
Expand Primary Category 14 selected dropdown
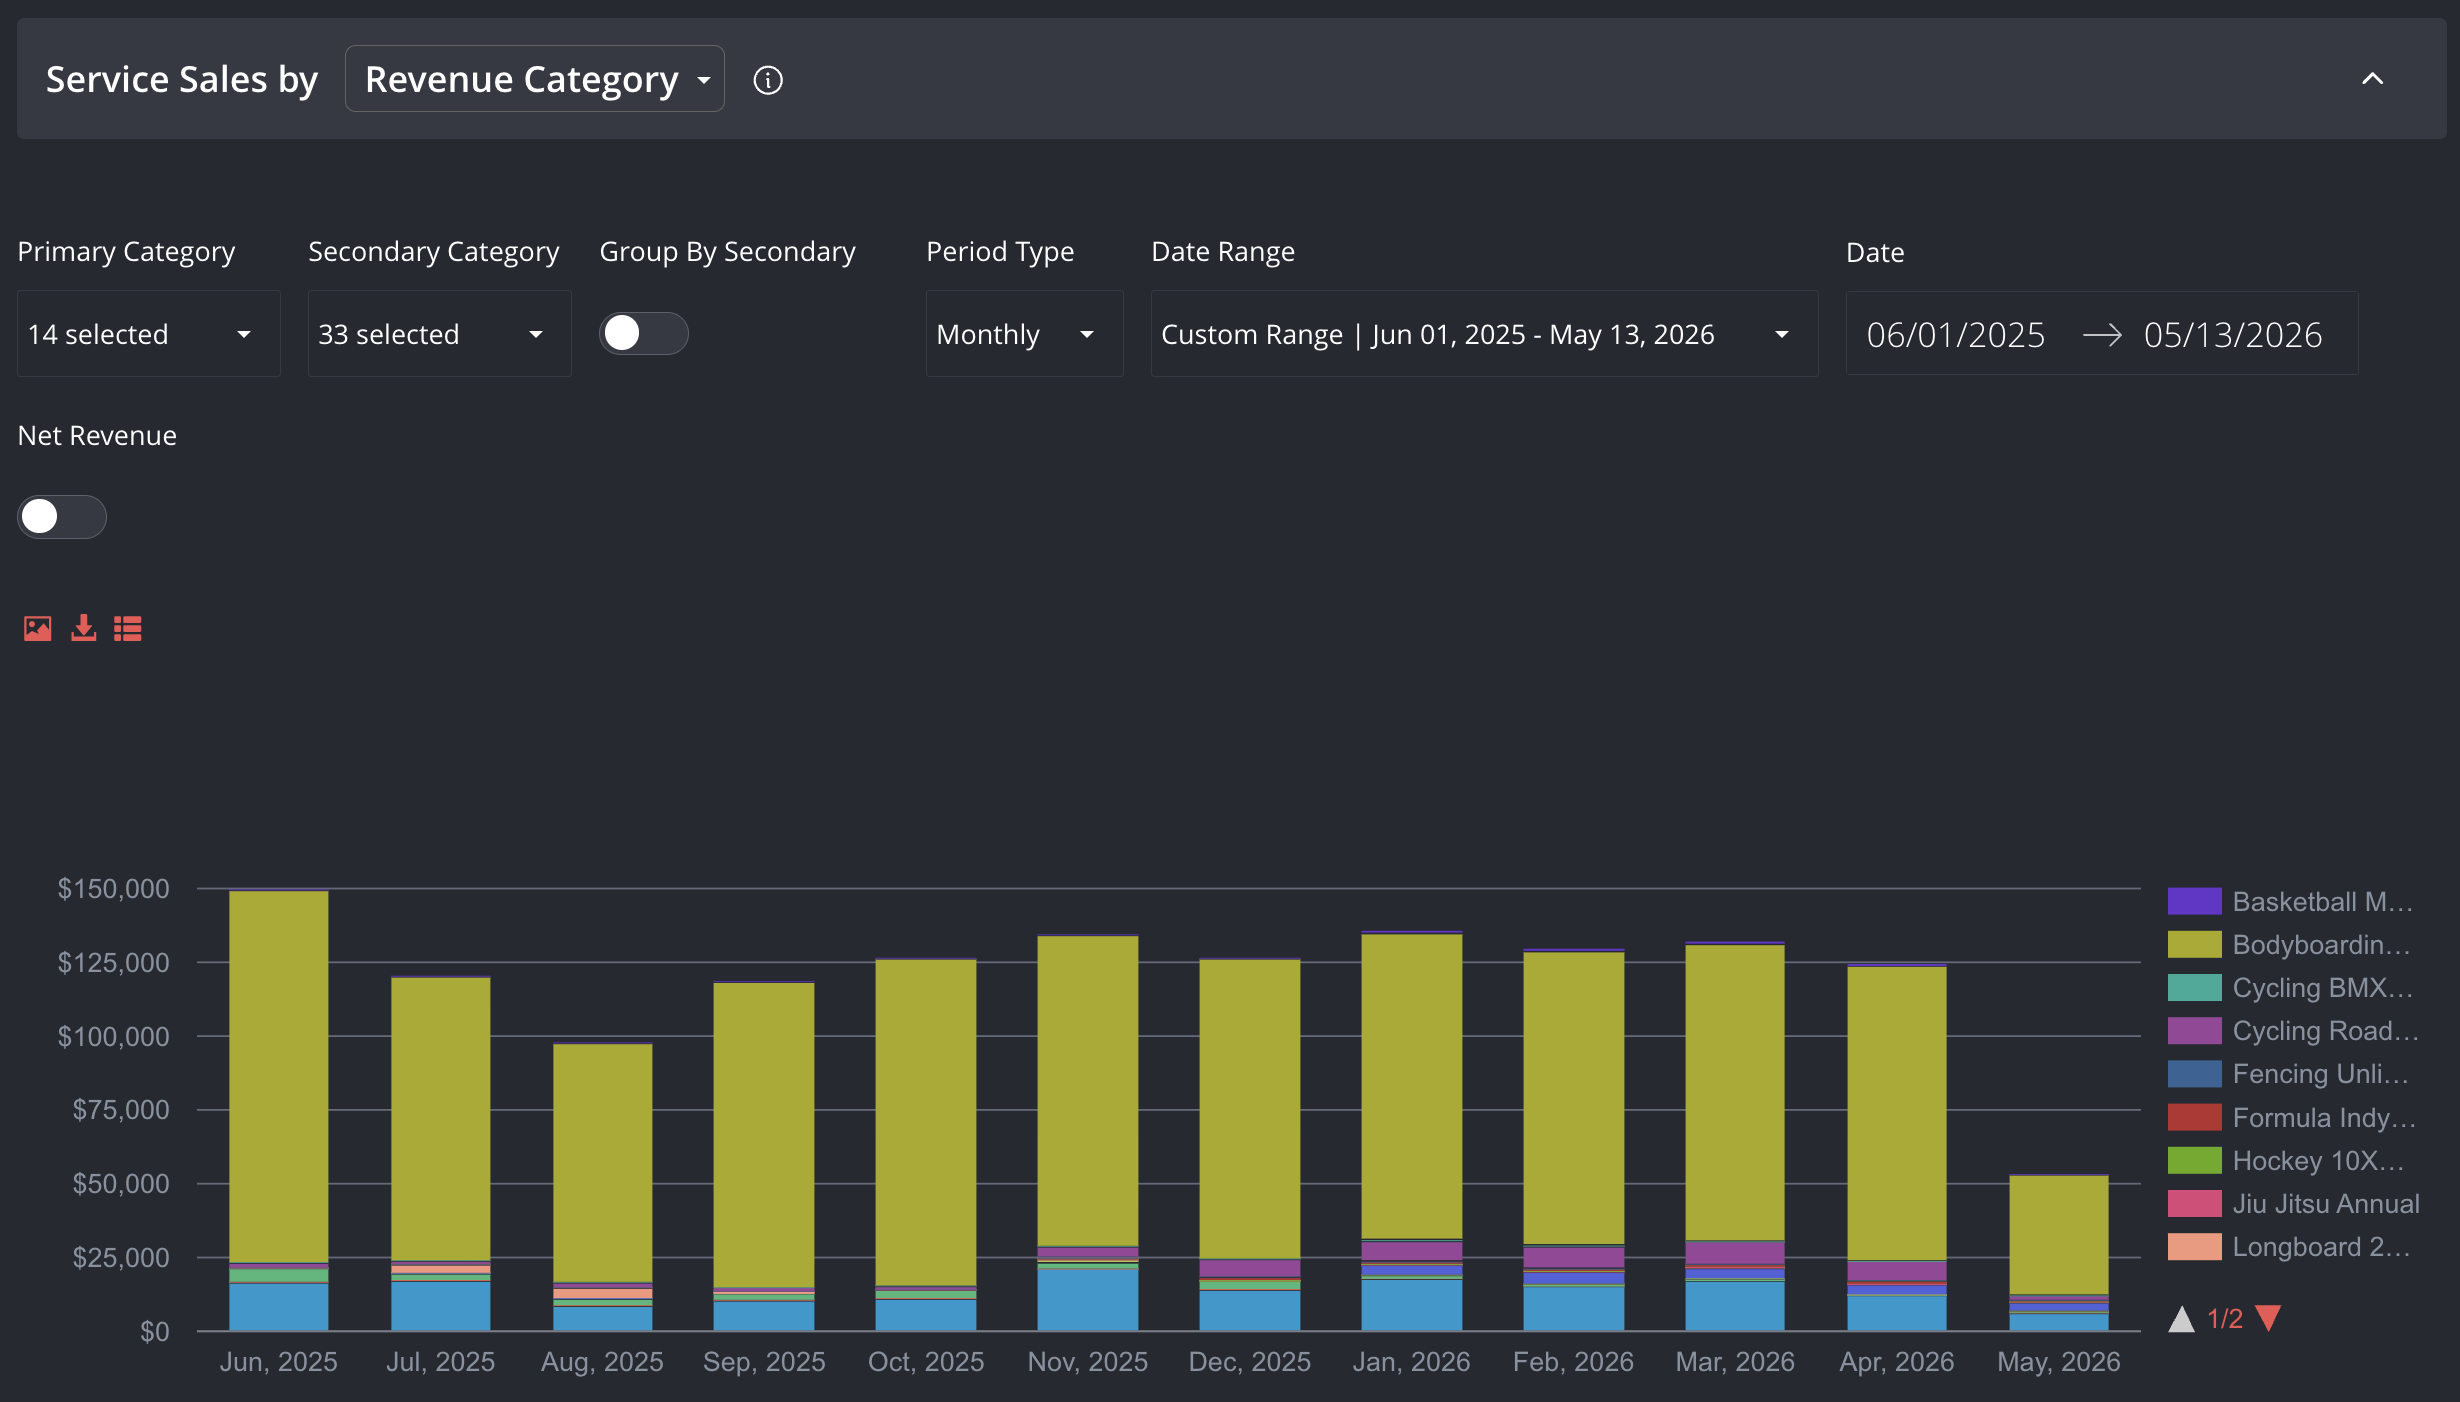tap(149, 334)
